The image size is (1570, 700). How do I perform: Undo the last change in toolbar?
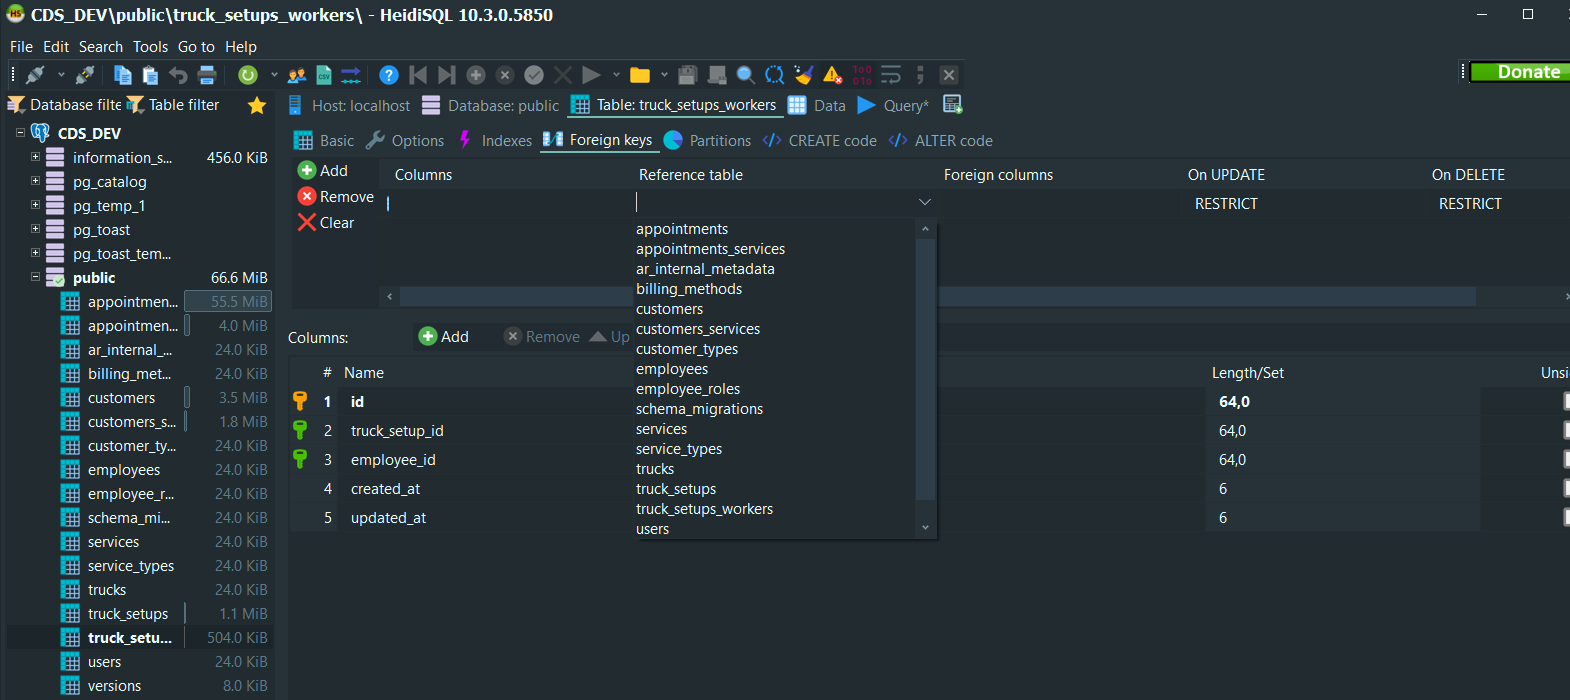(x=178, y=75)
